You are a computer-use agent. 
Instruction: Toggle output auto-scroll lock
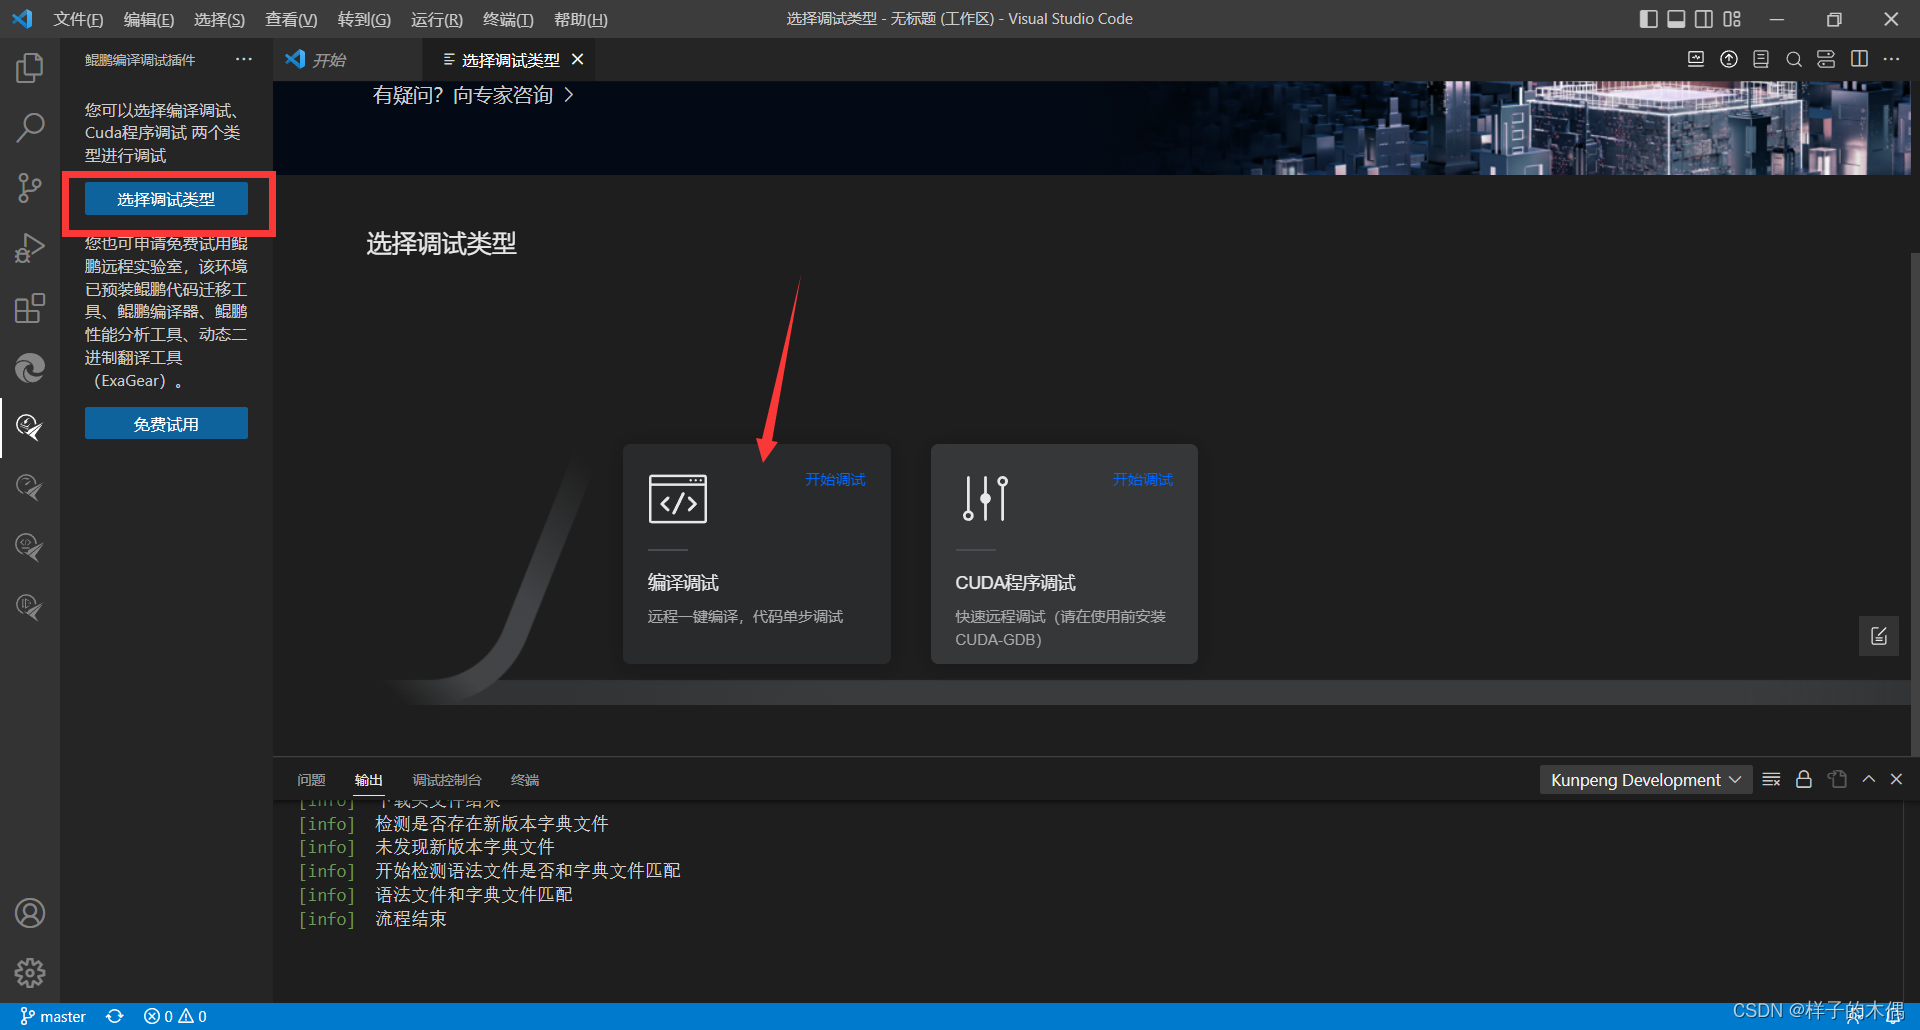click(1804, 779)
